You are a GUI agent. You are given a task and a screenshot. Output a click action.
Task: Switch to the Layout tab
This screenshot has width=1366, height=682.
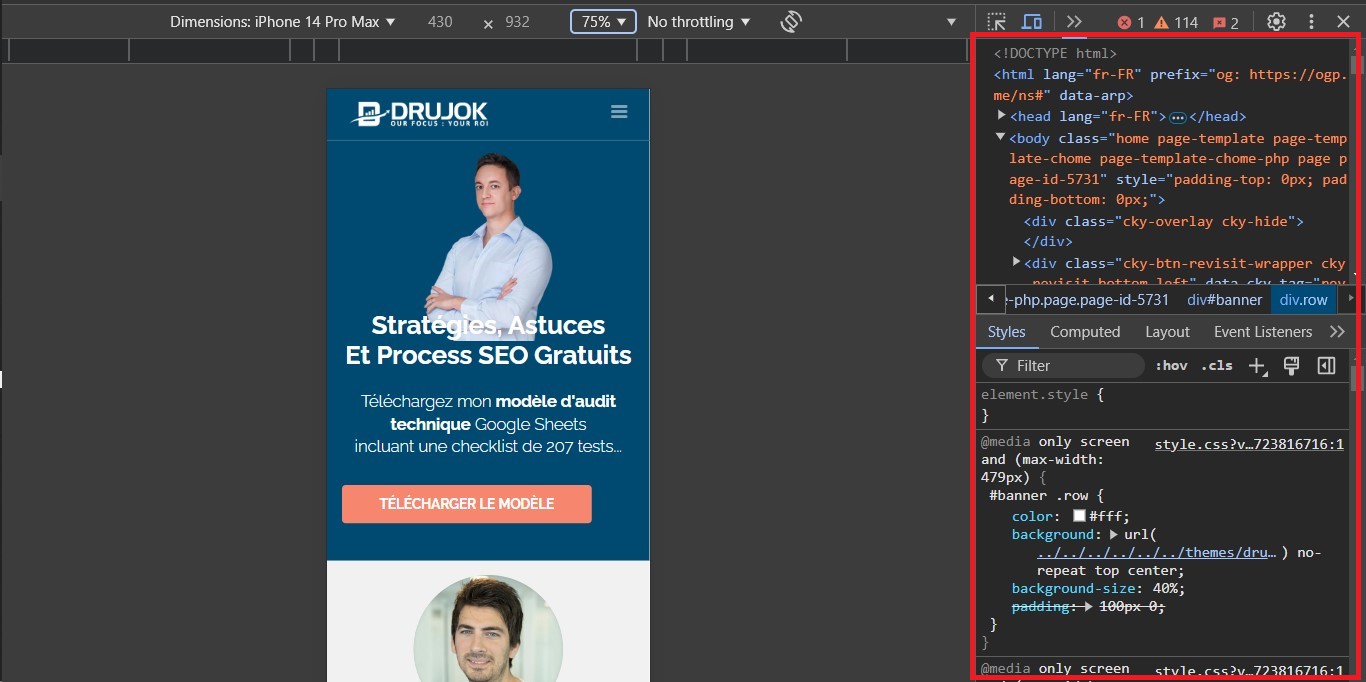tap(1167, 332)
